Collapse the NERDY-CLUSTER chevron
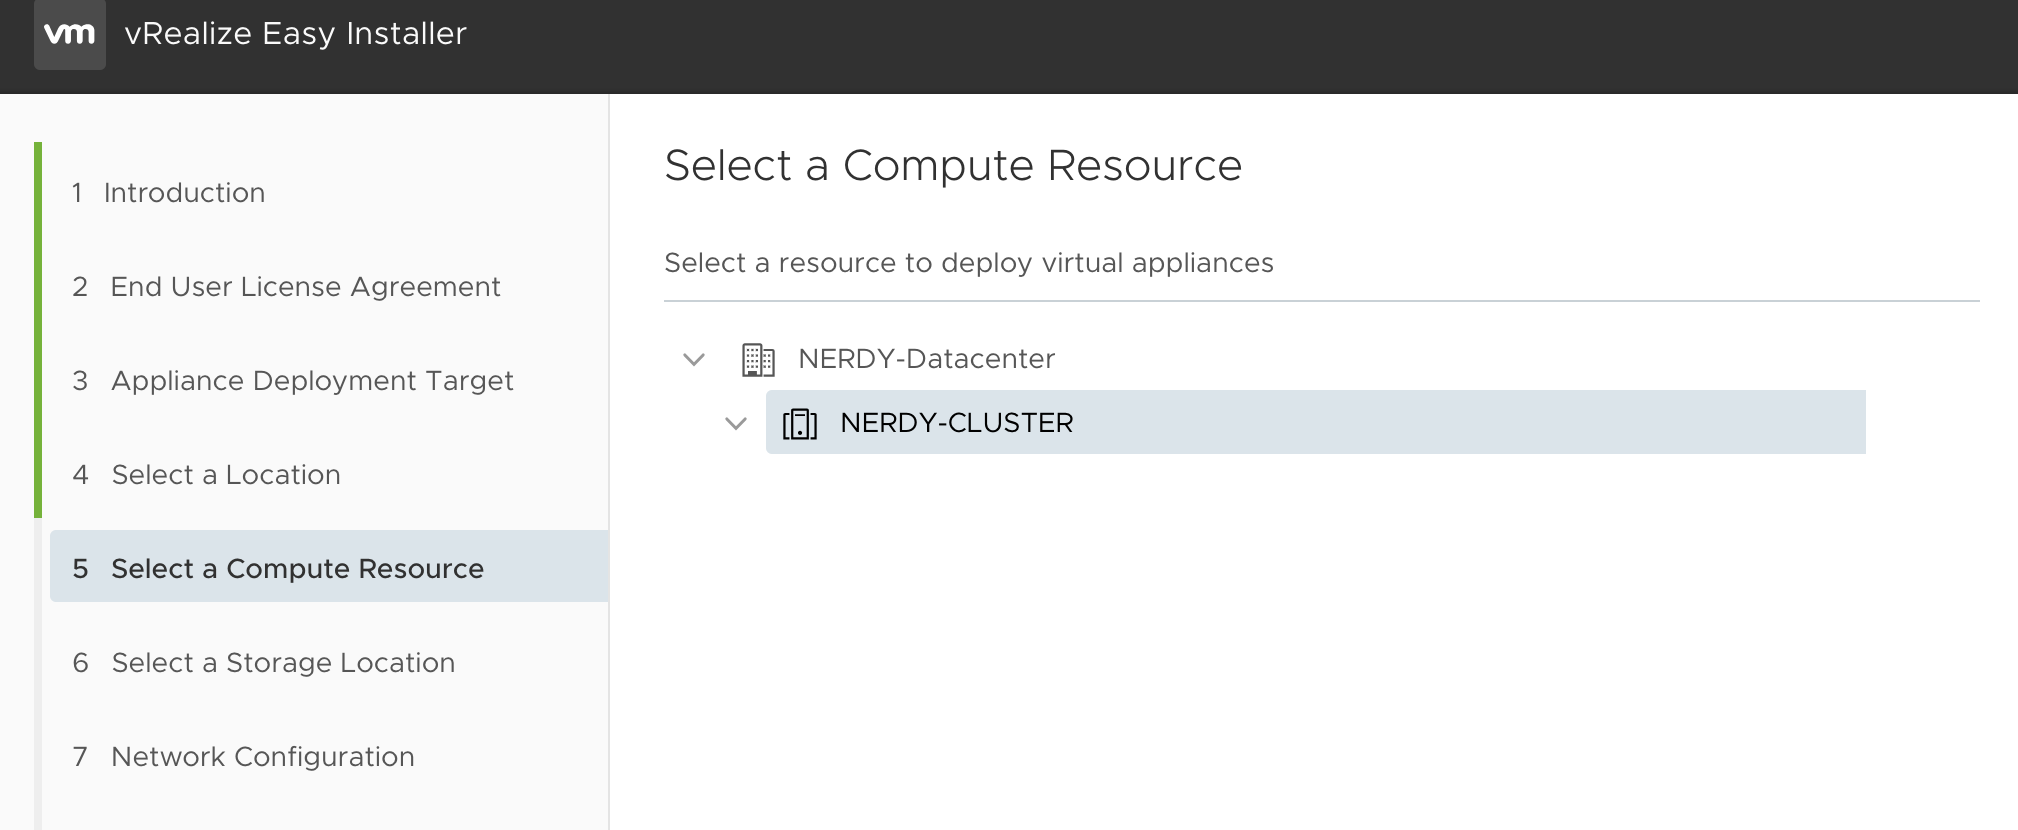 tap(736, 423)
